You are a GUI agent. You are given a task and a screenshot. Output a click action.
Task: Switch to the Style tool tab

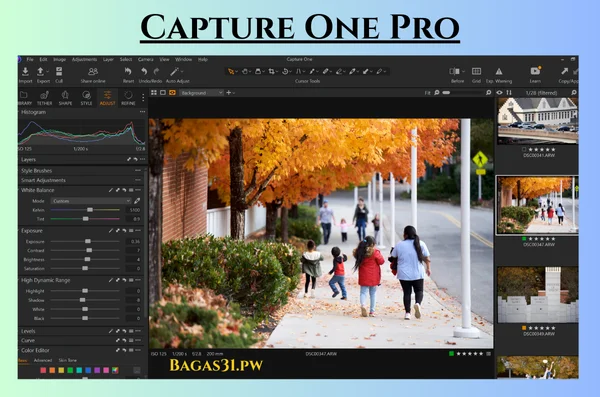coord(86,98)
